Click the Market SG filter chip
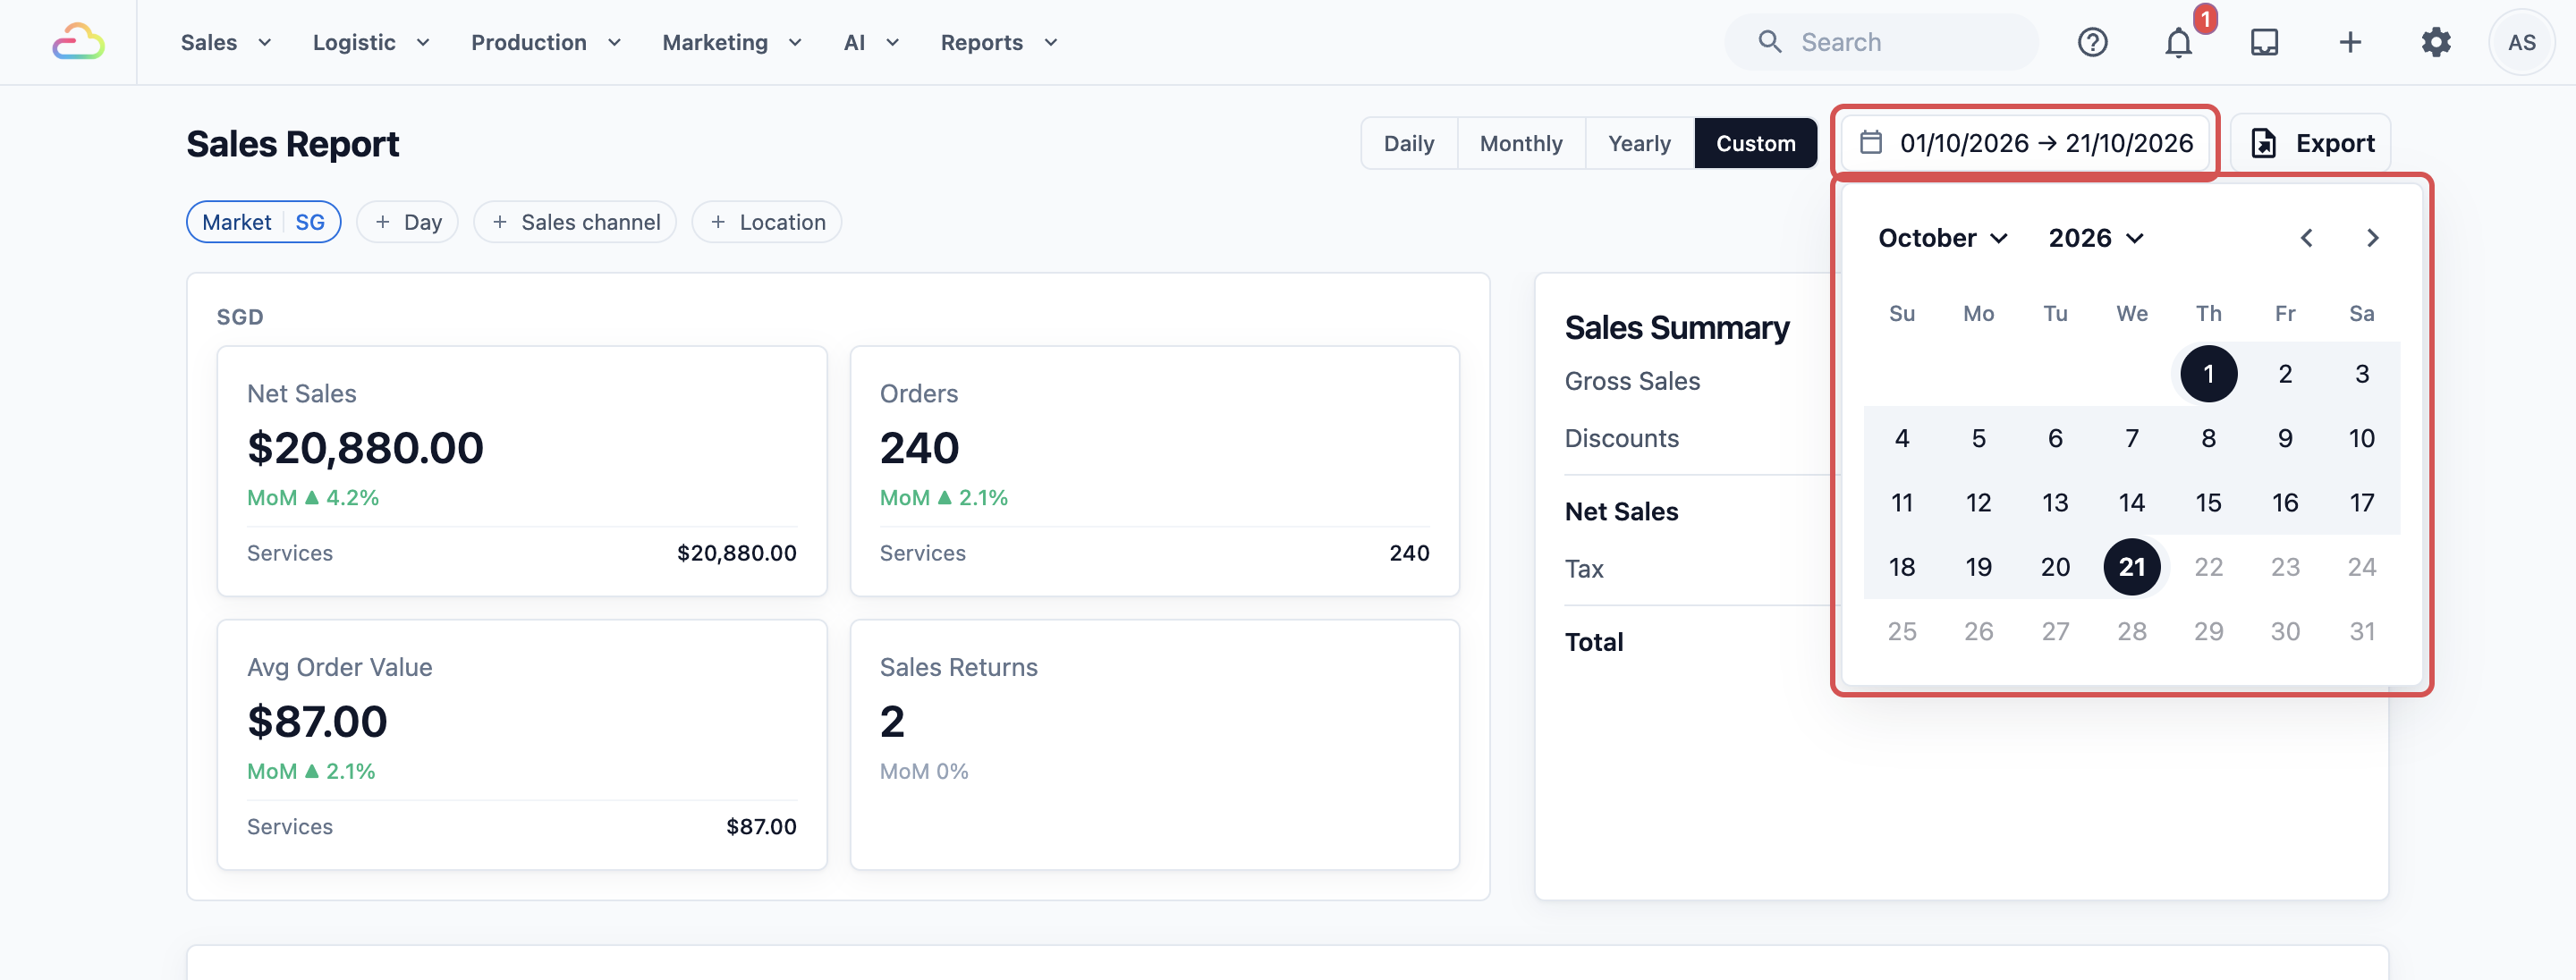 (264, 222)
